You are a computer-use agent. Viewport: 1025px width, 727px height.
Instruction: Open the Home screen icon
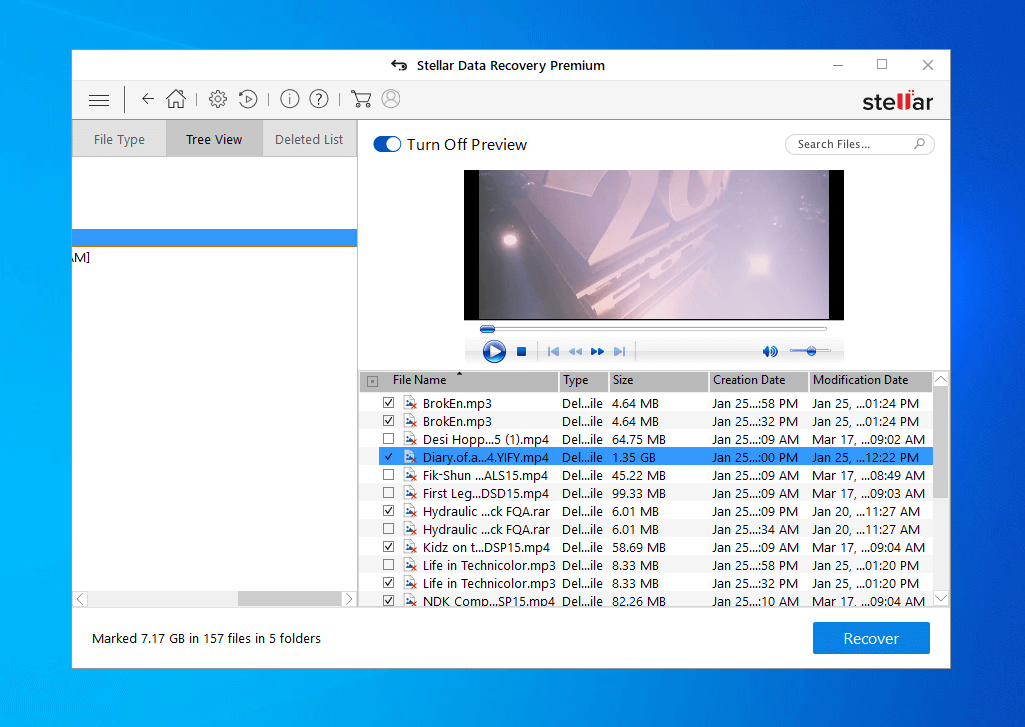tap(176, 99)
